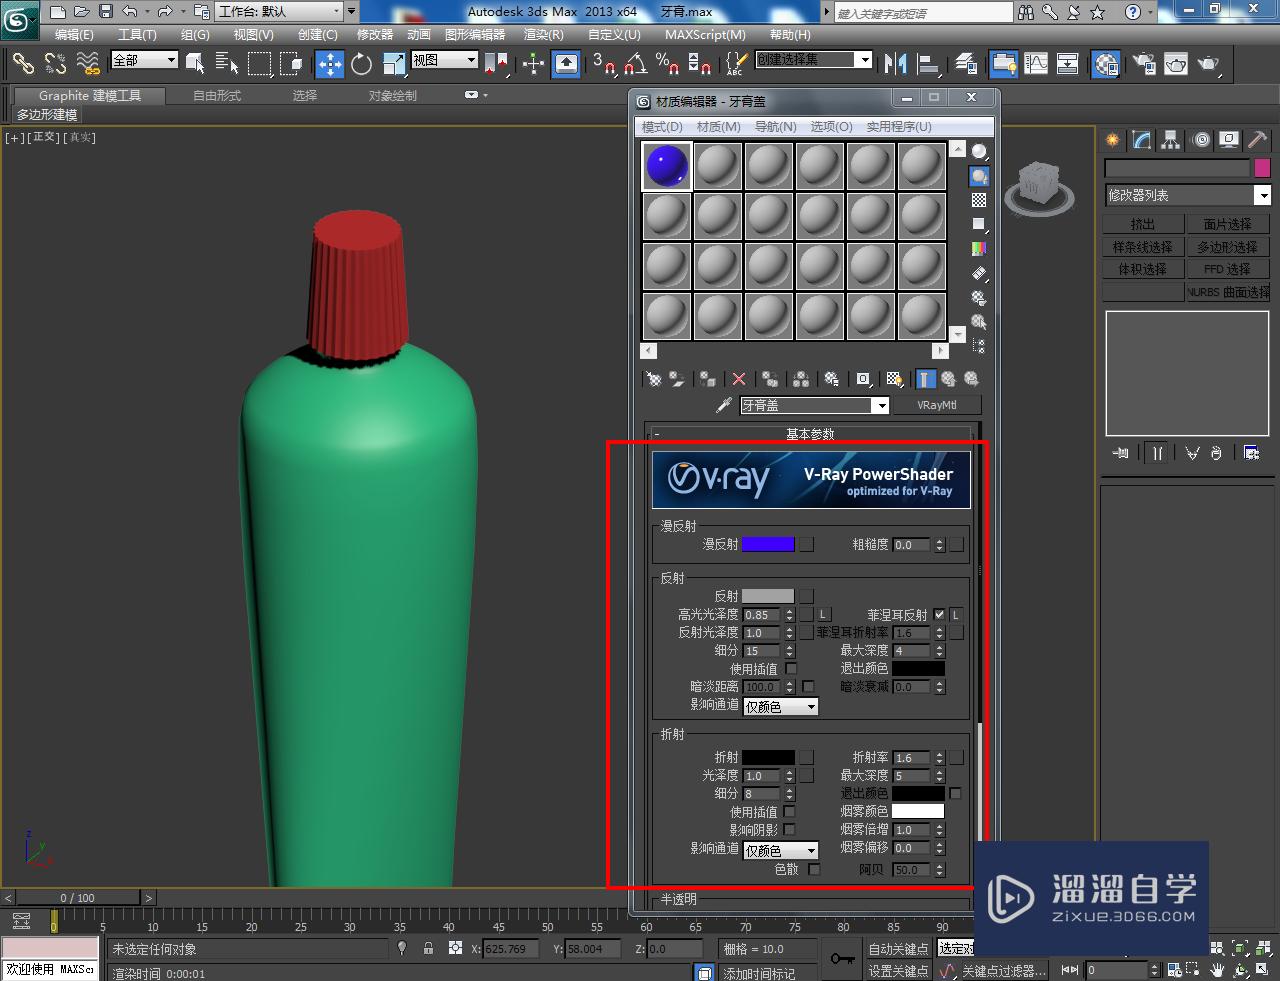Activate Select and Scale tool
Image resolution: width=1280 pixels, height=981 pixels.
pos(394,64)
